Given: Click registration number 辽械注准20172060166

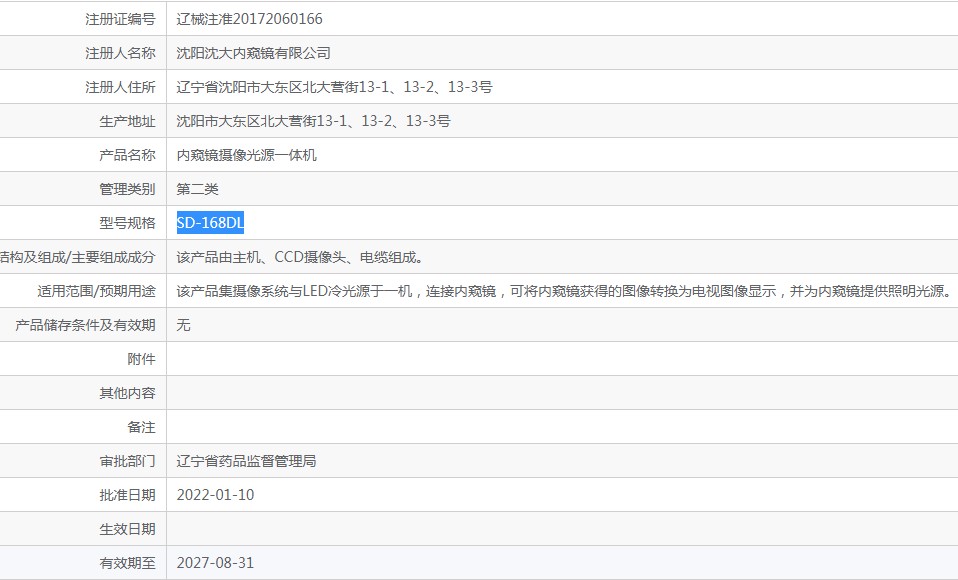Looking at the screenshot, I should pyautogui.click(x=249, y=19).
